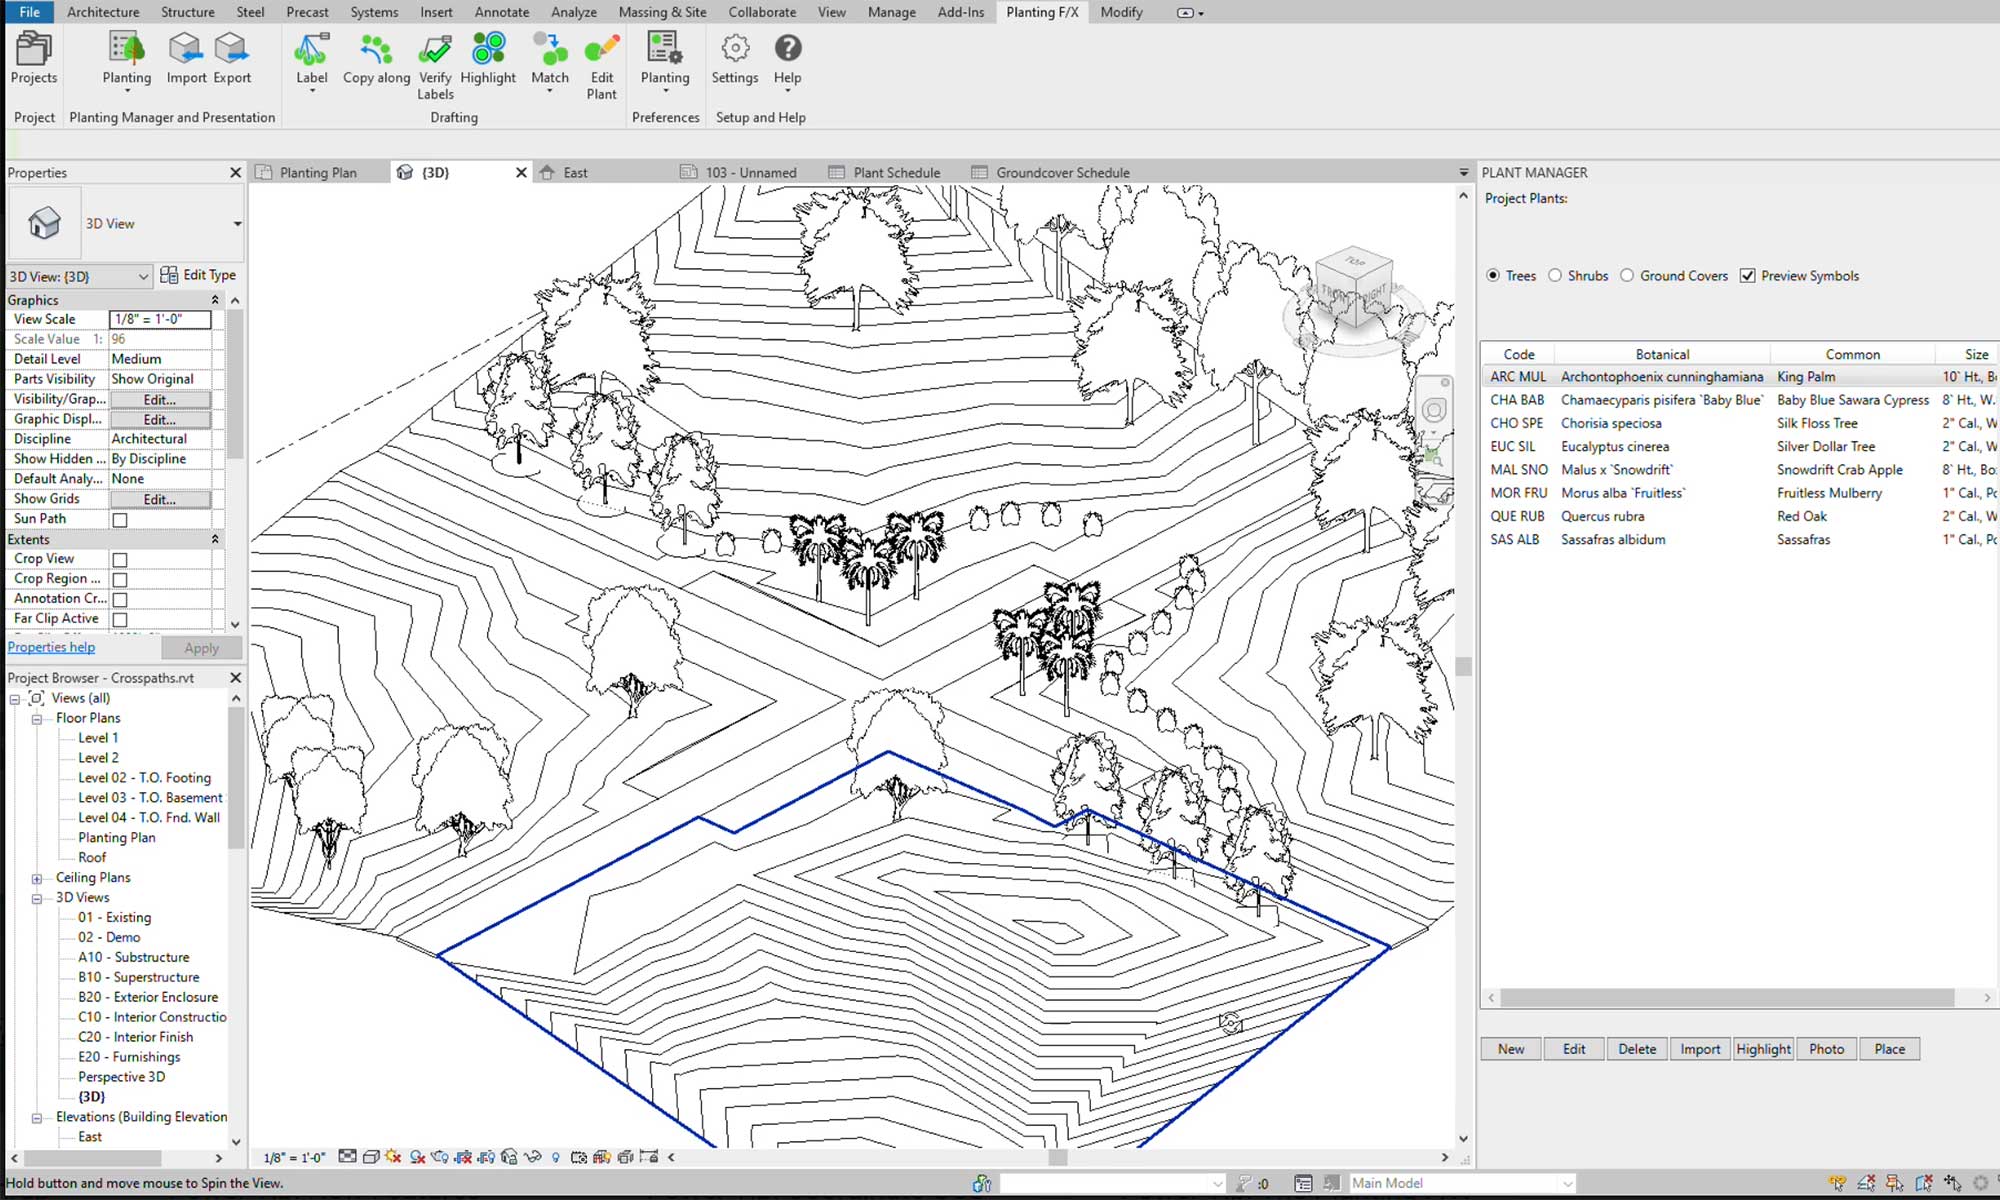Switch to the Plant Schedule tab

click(896, 173)
